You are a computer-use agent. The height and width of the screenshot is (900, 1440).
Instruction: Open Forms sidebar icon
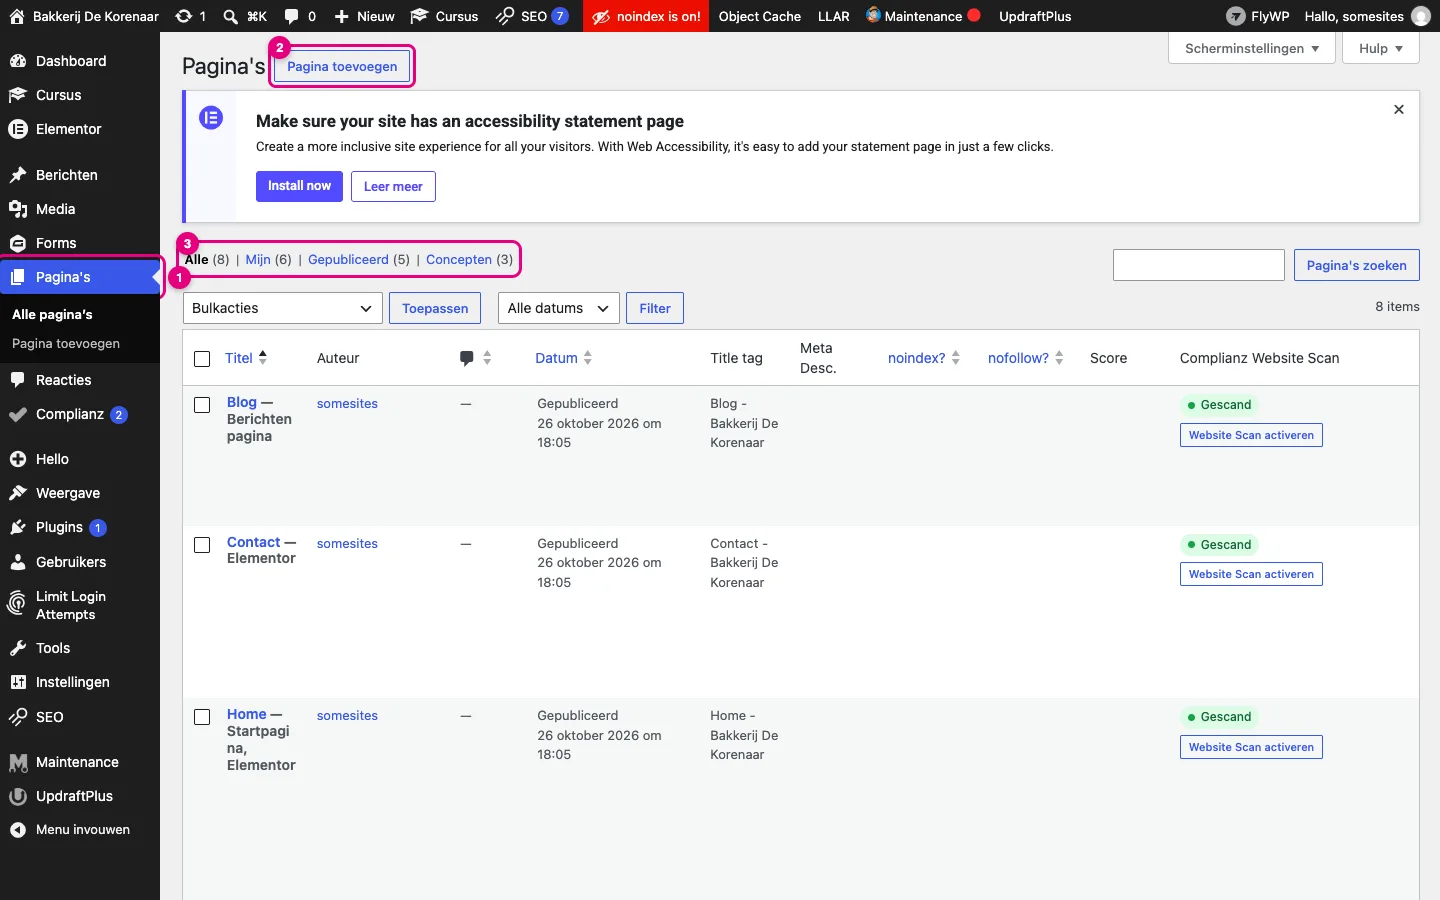point(17,243)
